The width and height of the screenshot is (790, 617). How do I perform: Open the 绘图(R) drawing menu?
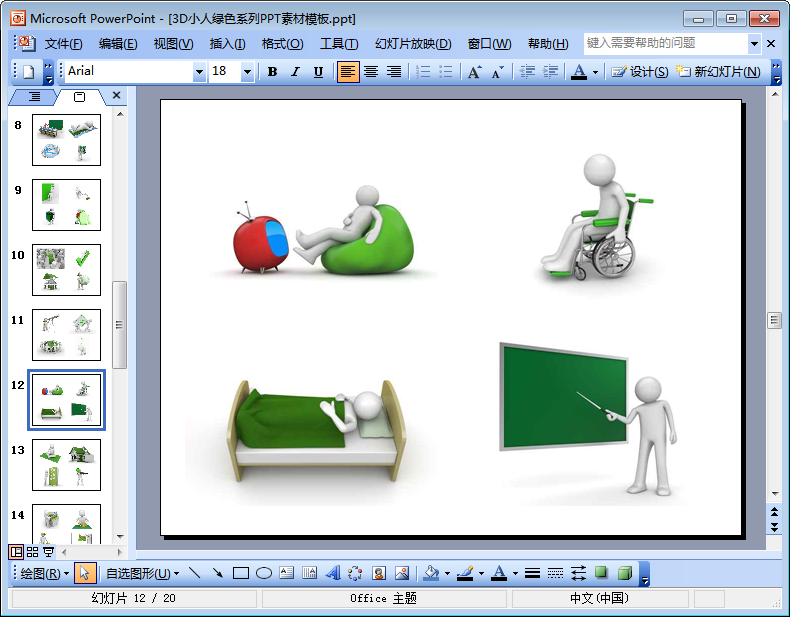click(44, 574)
